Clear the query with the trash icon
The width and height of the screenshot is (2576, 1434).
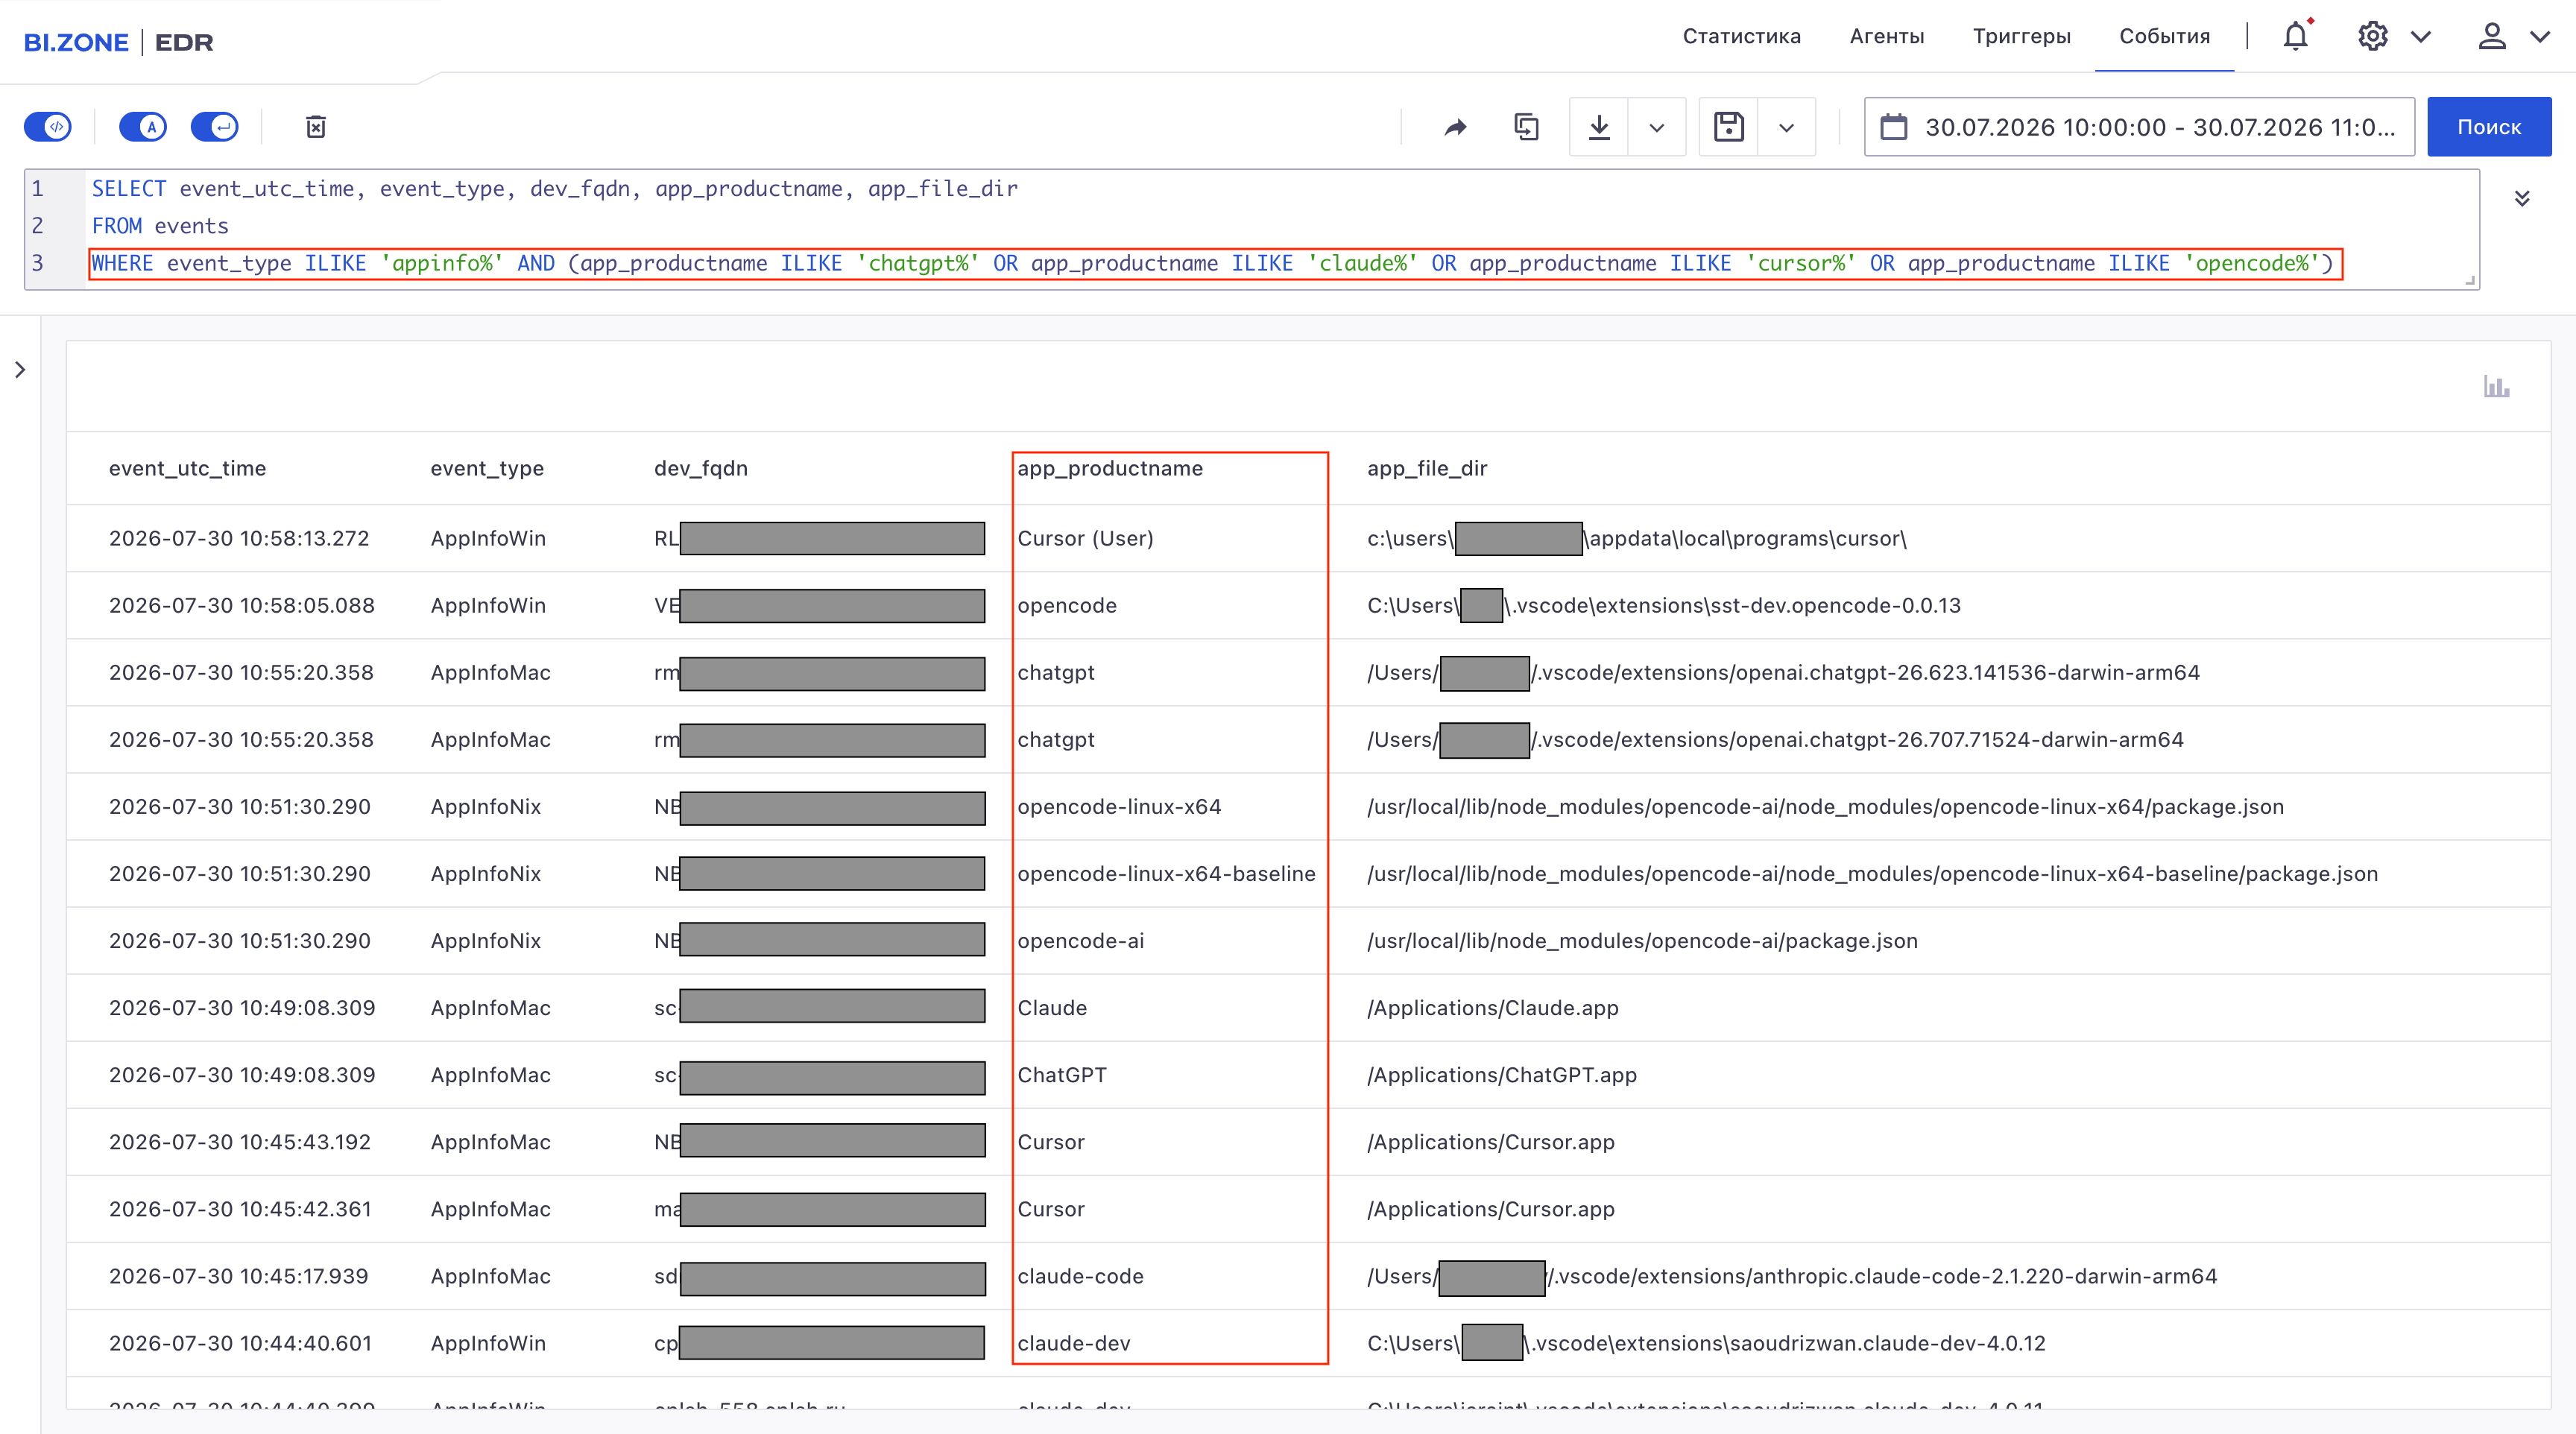316,127
